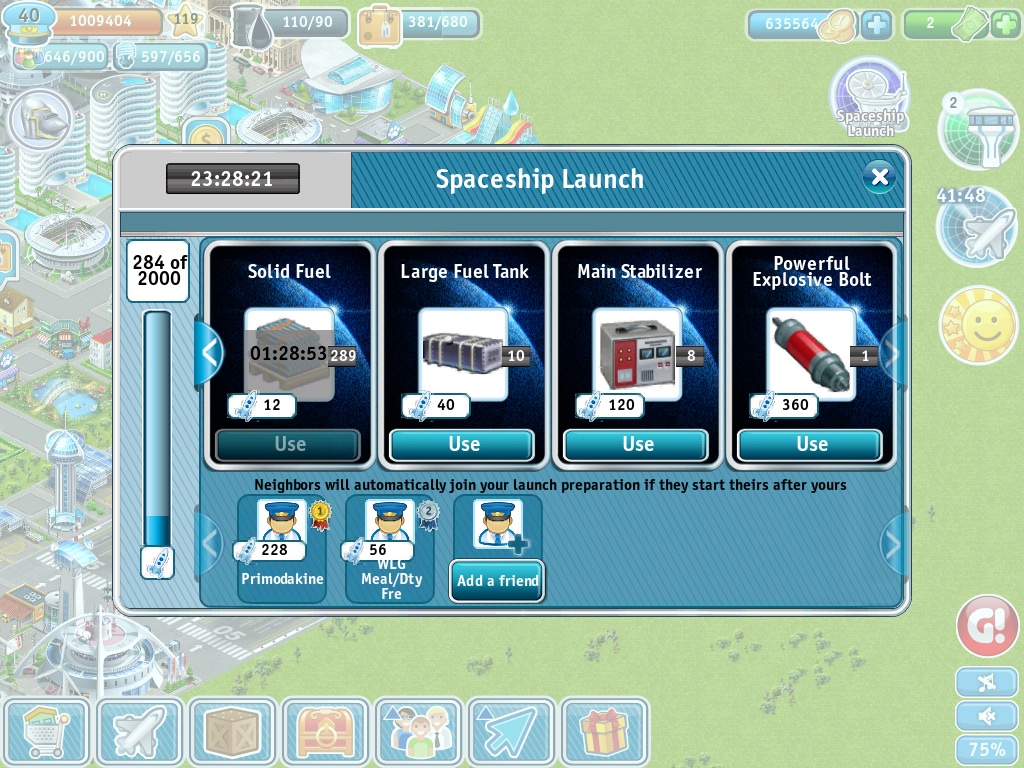Toggle the sound effects mute button
The width and height of the screenshot is (1024, 768).
coord(987,716)
